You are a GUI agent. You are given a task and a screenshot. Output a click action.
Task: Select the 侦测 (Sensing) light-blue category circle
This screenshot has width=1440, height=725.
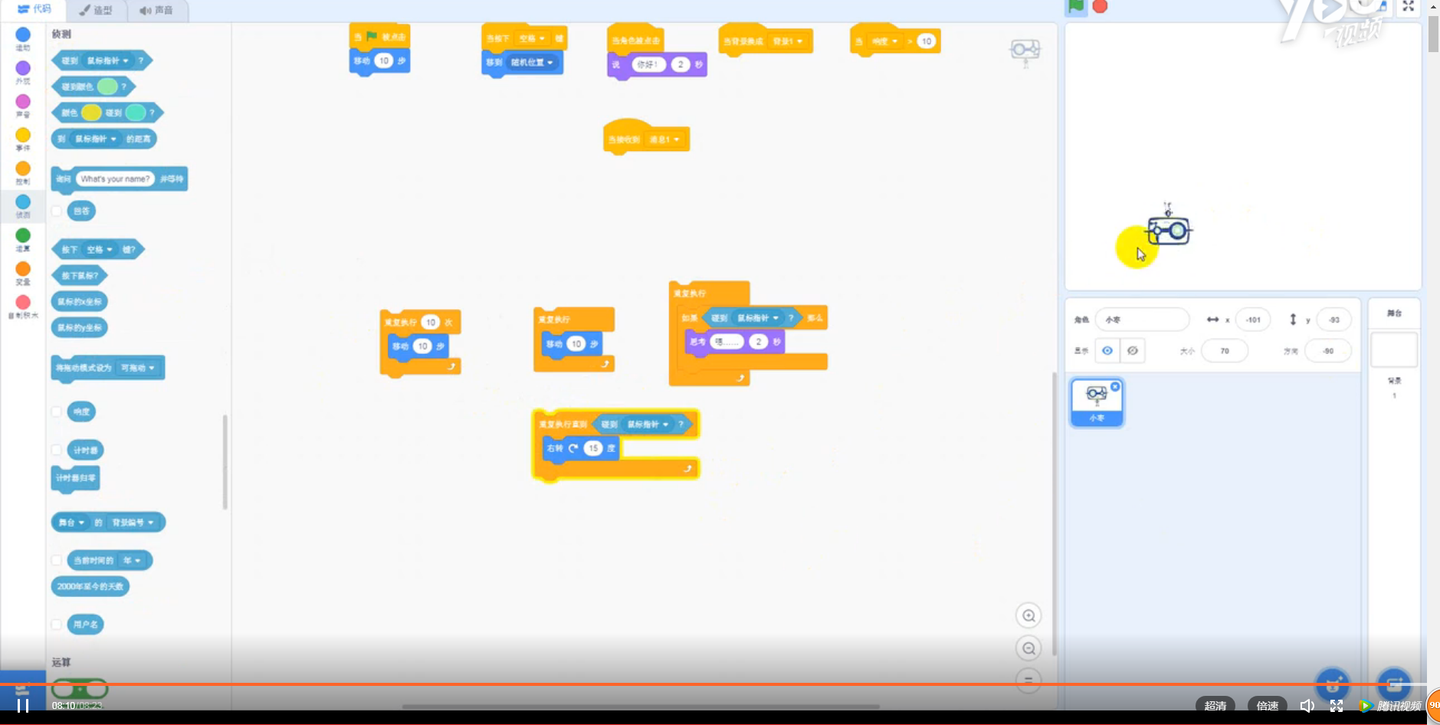(x=23, y=202)
